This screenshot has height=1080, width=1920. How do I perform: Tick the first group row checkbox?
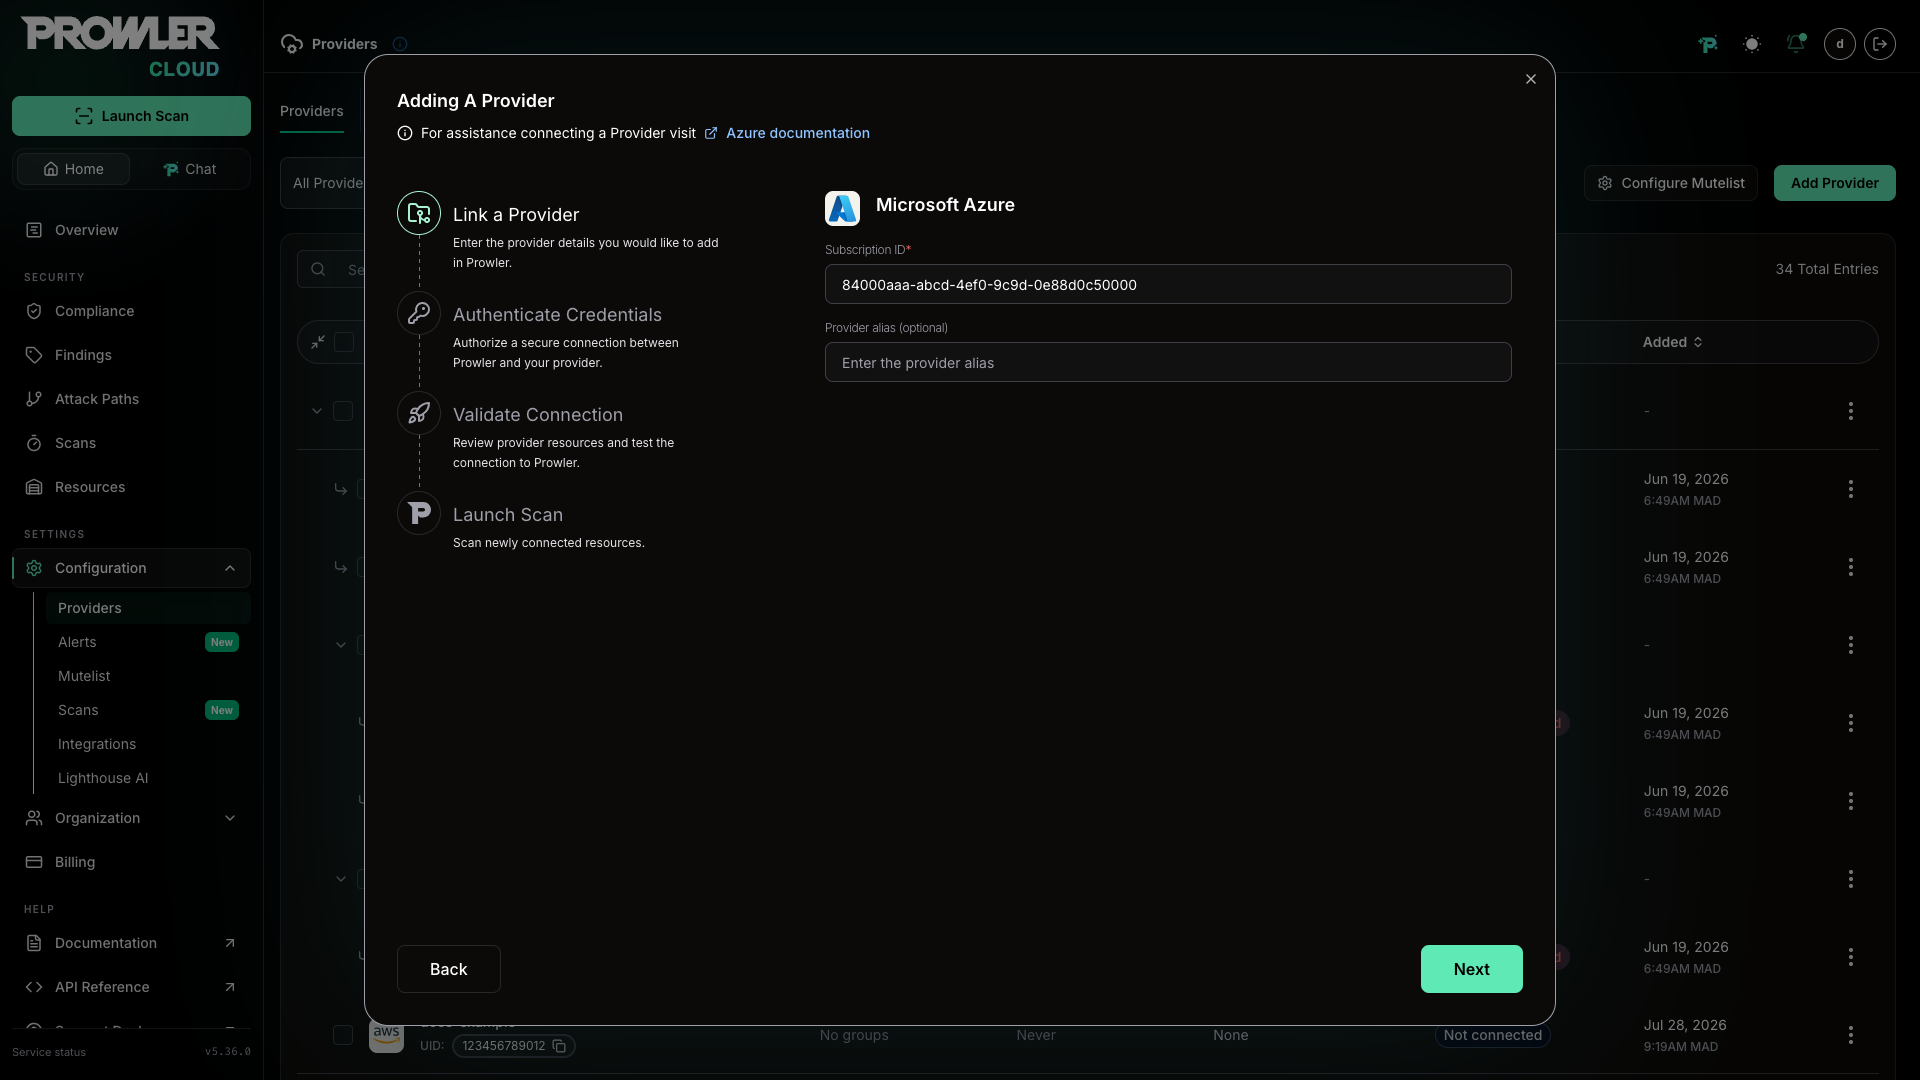pos(343,411)
